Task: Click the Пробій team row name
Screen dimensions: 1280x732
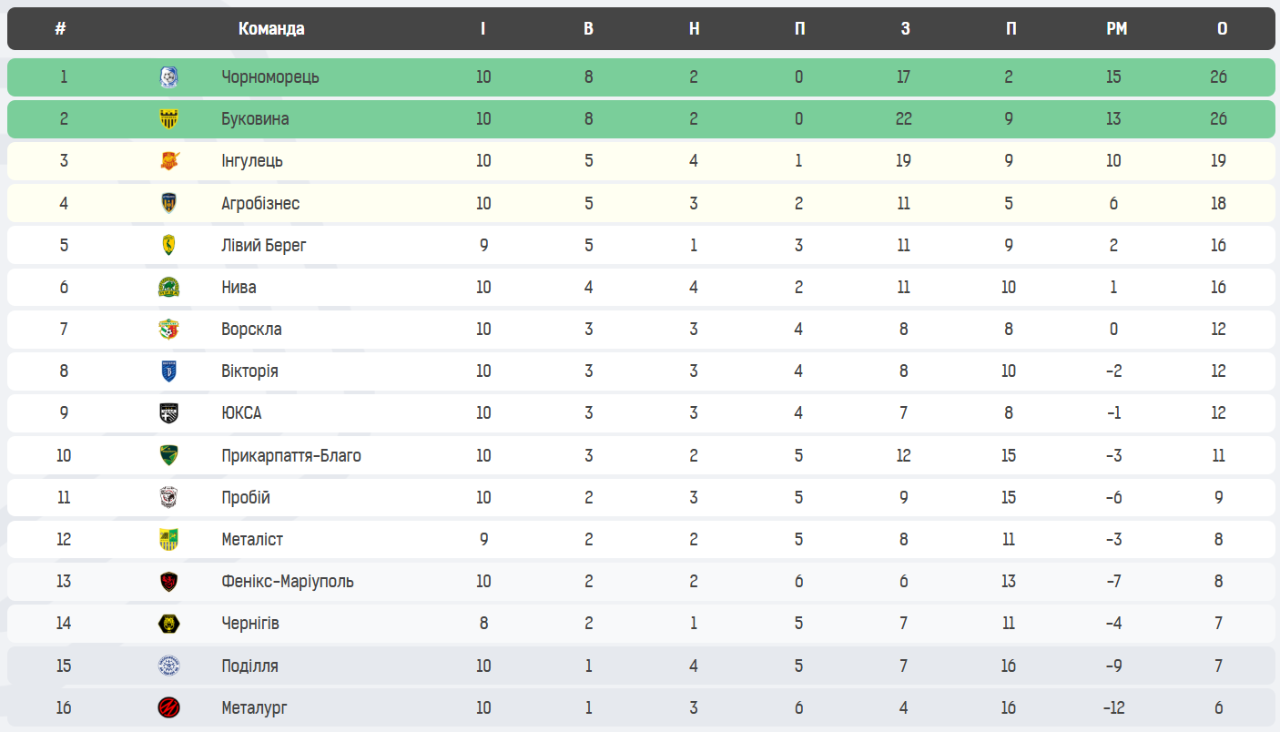Action: pos(246,498)
